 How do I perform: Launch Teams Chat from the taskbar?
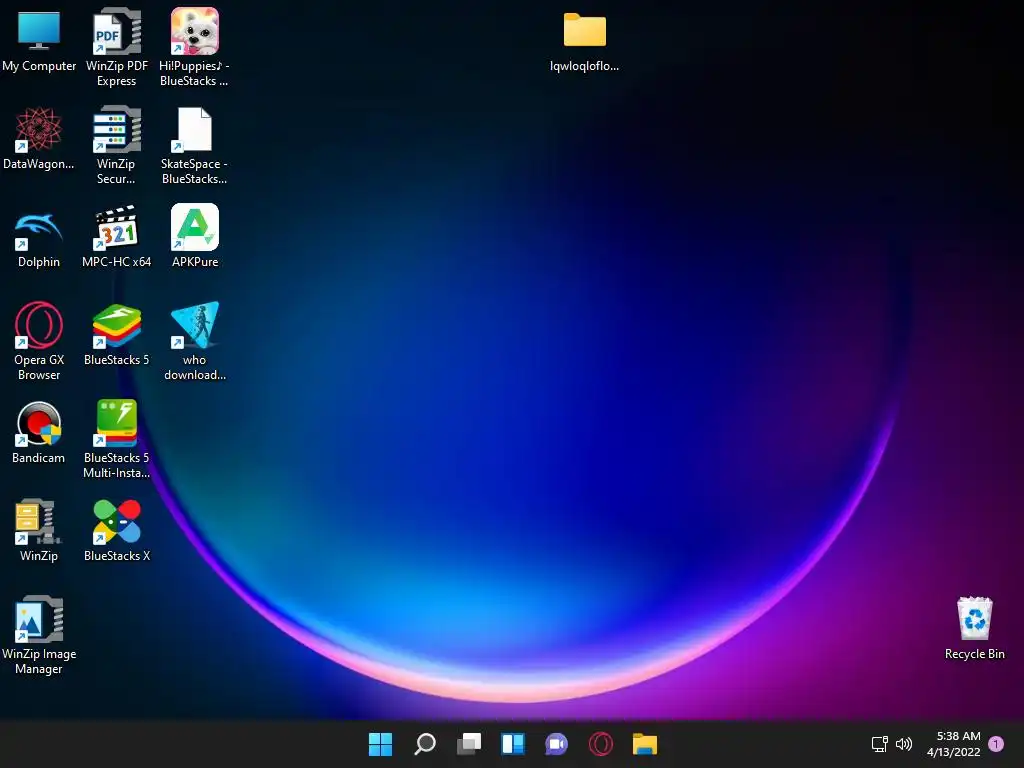click(556, 744)
